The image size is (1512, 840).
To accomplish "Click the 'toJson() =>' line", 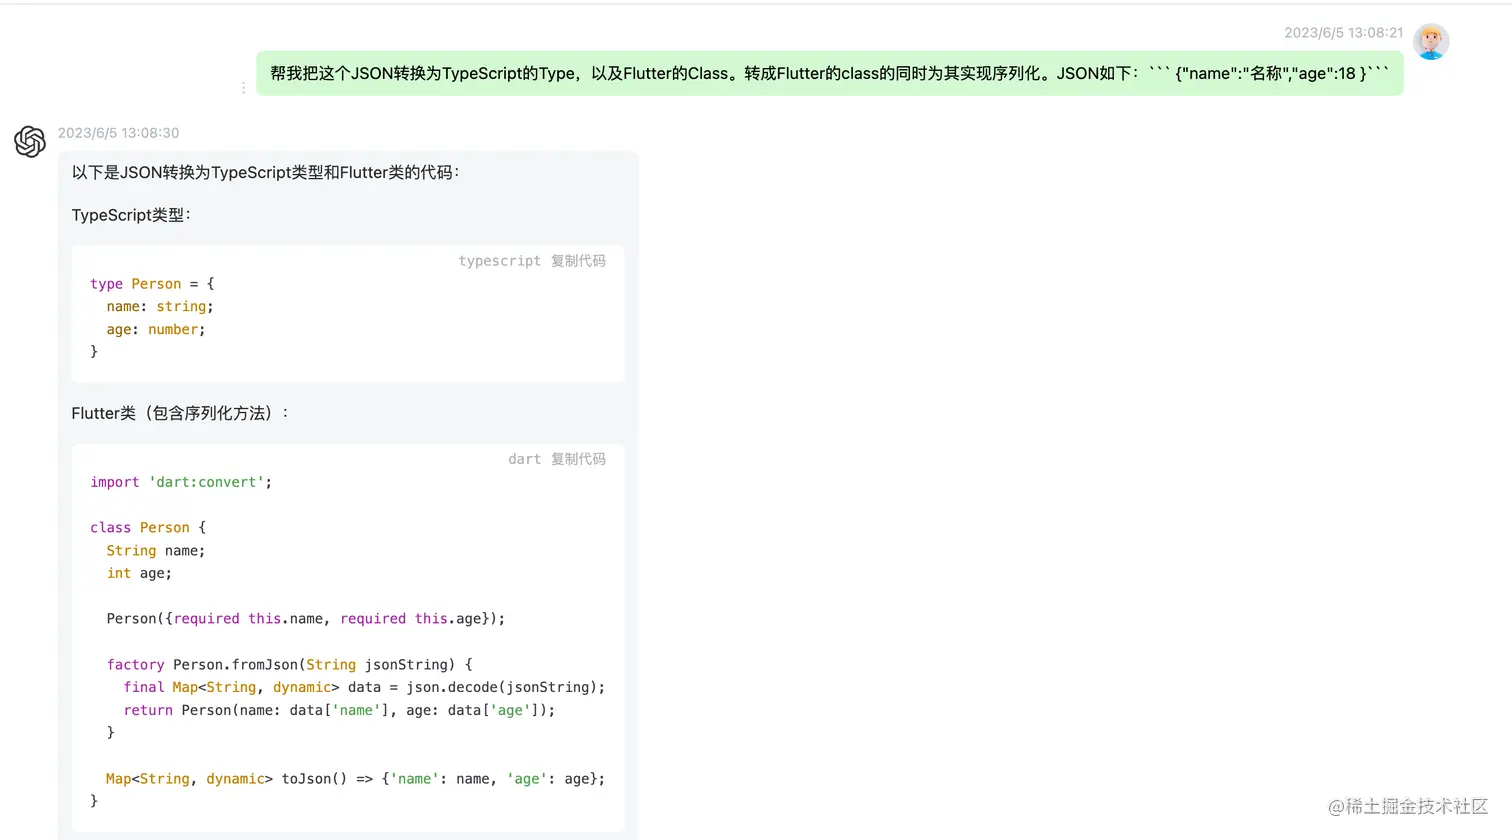I will pos(356,779).
